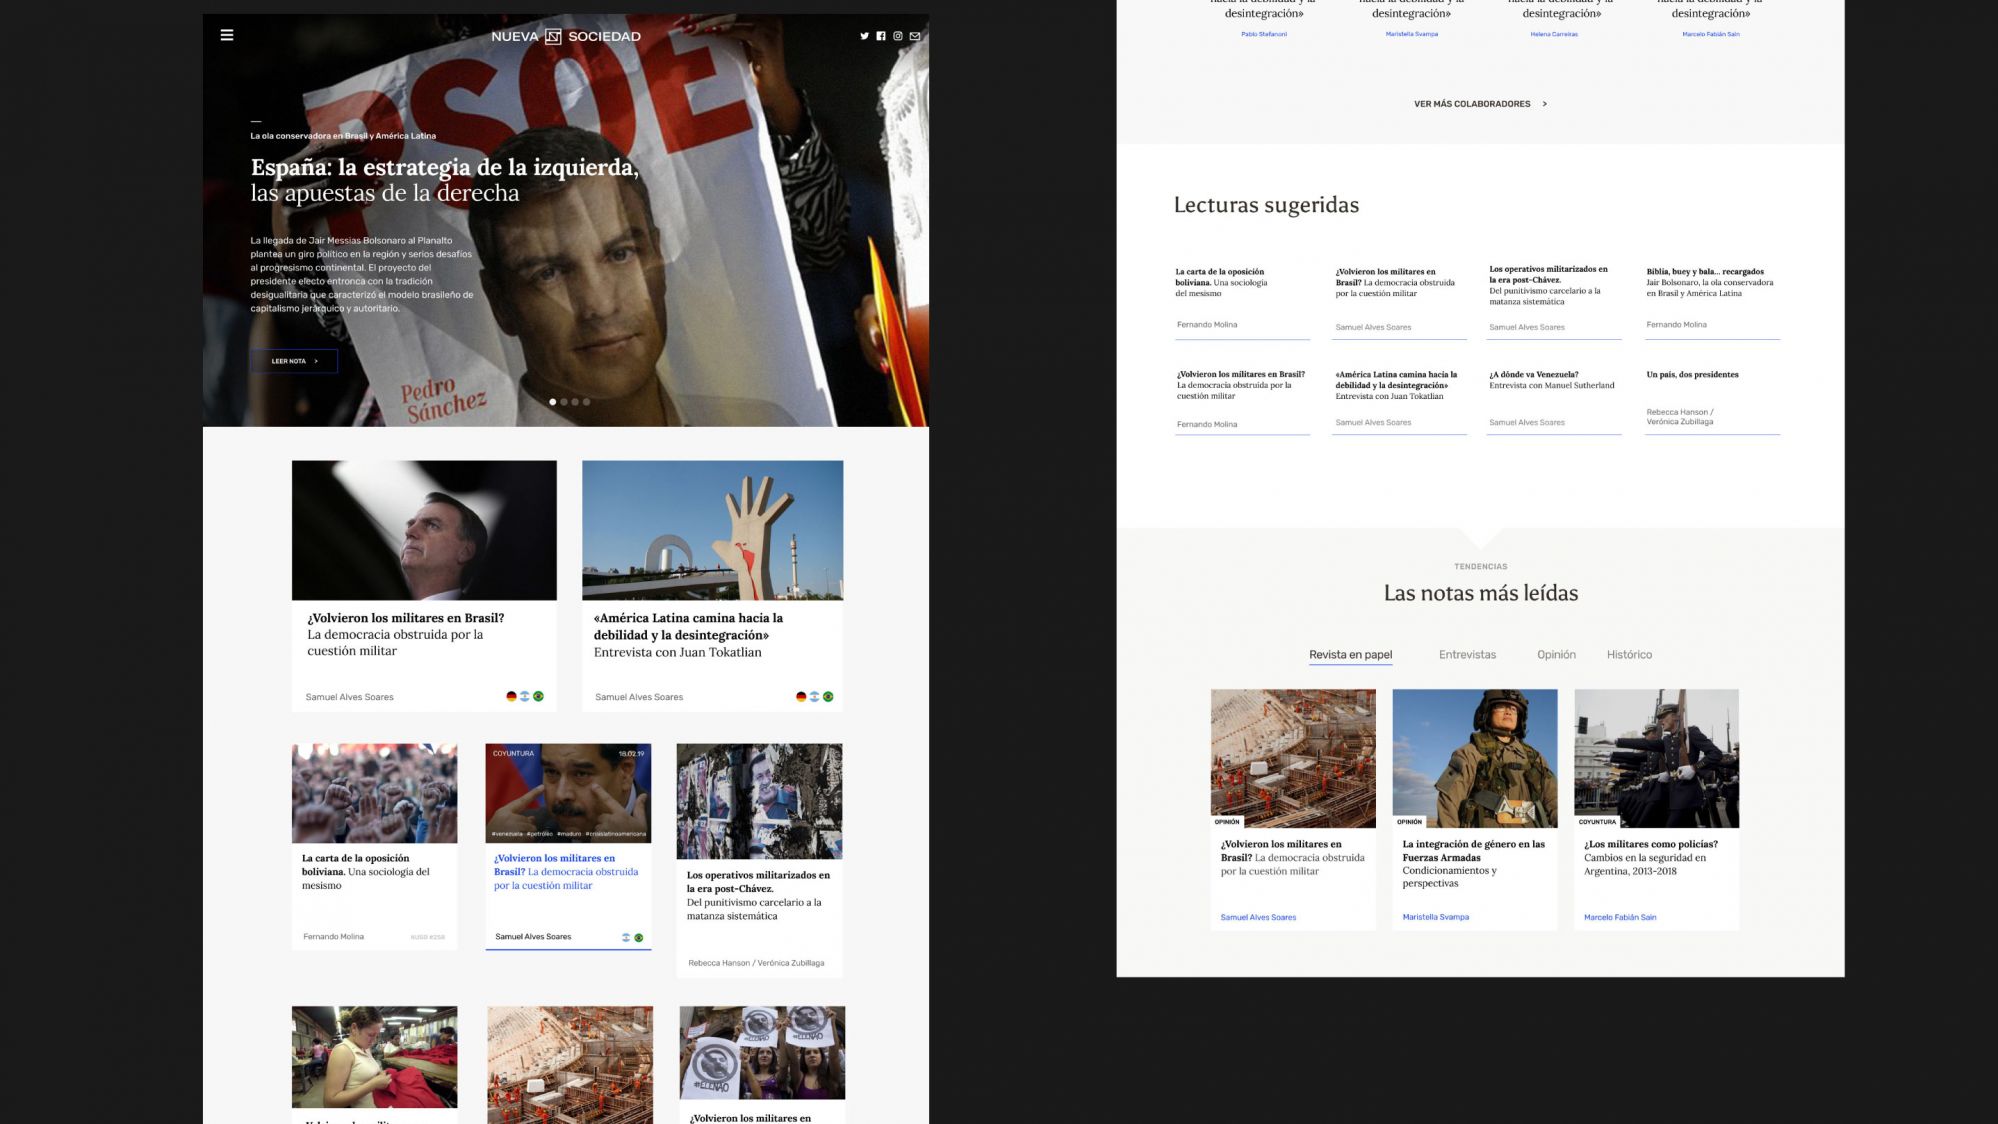Switch to the Histórico tab
Image resolution: width=1998 pixels, height=1124 pixels.
point(1629,655)
